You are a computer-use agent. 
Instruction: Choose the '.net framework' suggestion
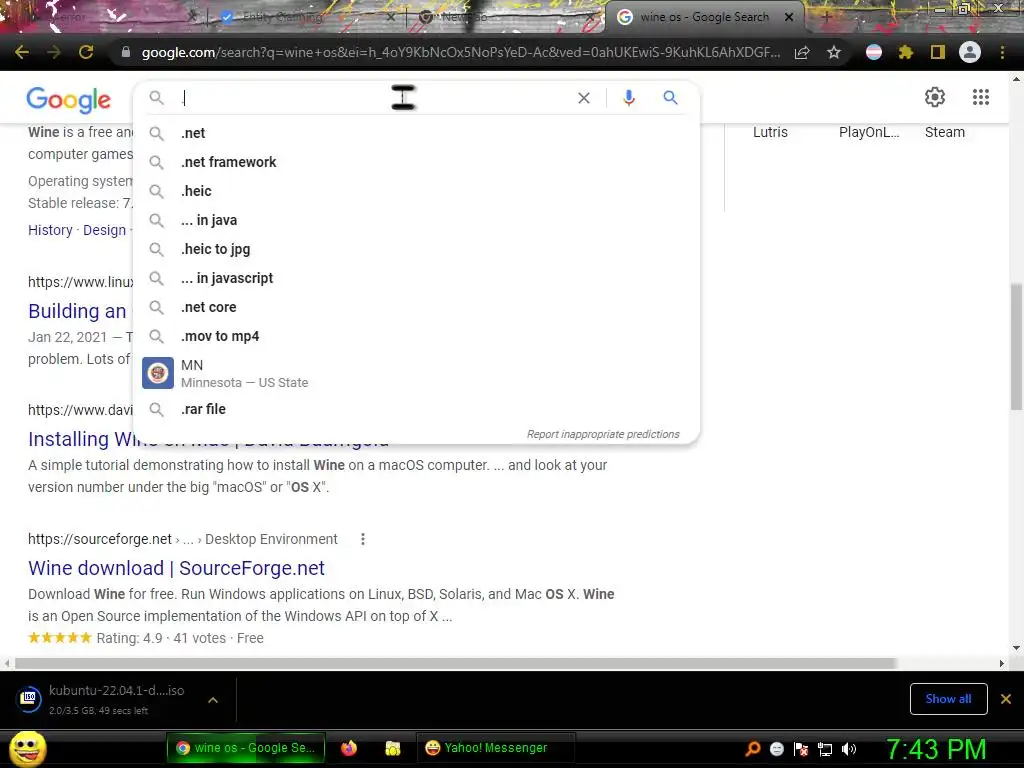click(416, 162)
